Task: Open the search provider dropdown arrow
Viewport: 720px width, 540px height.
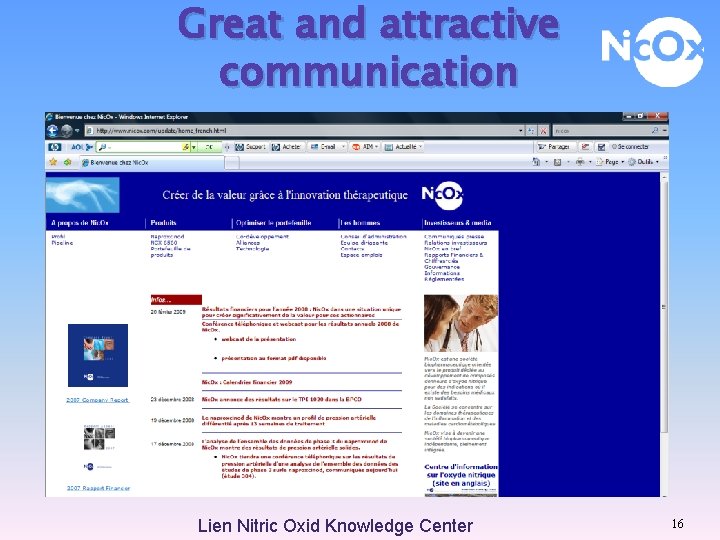Action: pyautogui.click(x=664, y=131)
